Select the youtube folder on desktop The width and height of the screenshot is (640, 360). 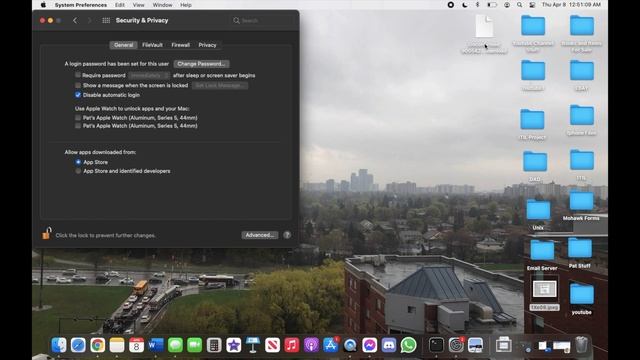(582, 299)
